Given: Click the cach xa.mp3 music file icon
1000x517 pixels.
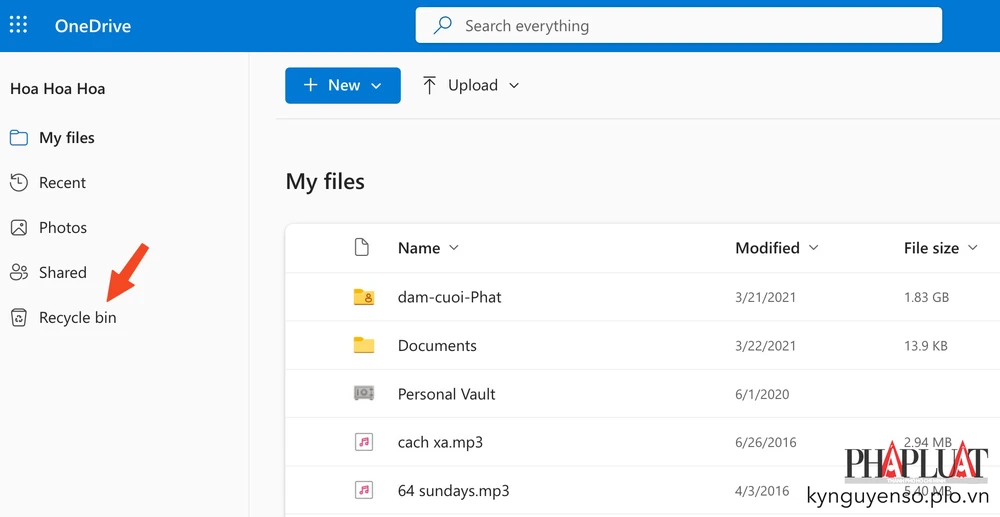Looking at the screenshot, I should click(364, 442).
